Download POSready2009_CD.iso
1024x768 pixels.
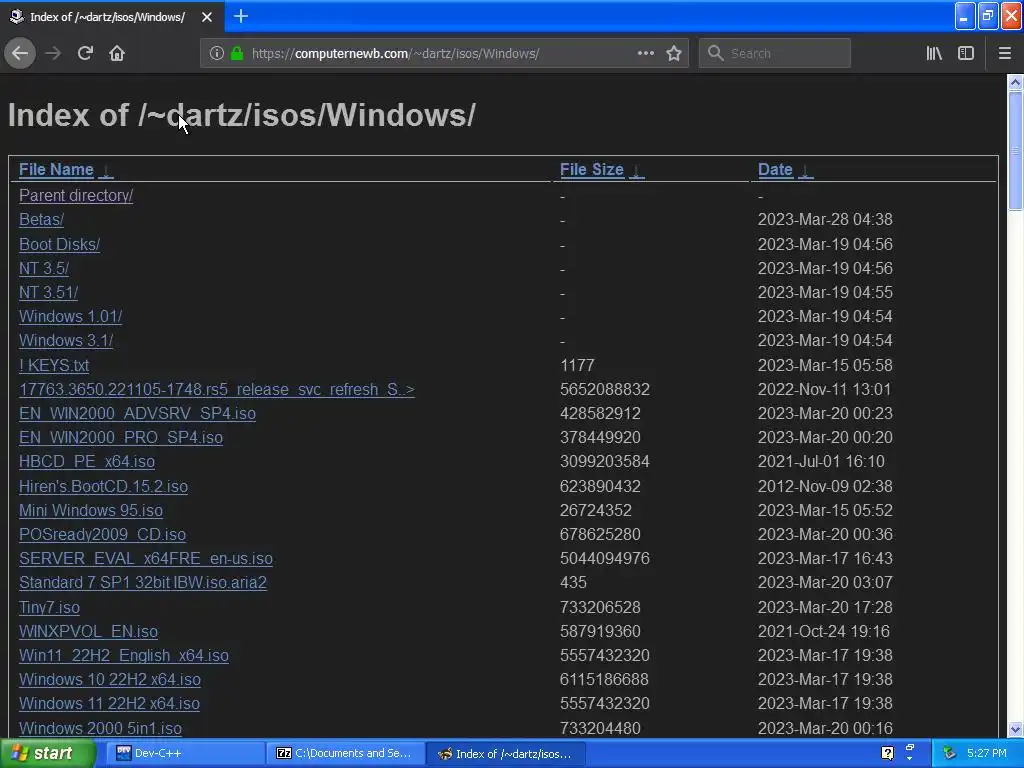coord(103,534)
